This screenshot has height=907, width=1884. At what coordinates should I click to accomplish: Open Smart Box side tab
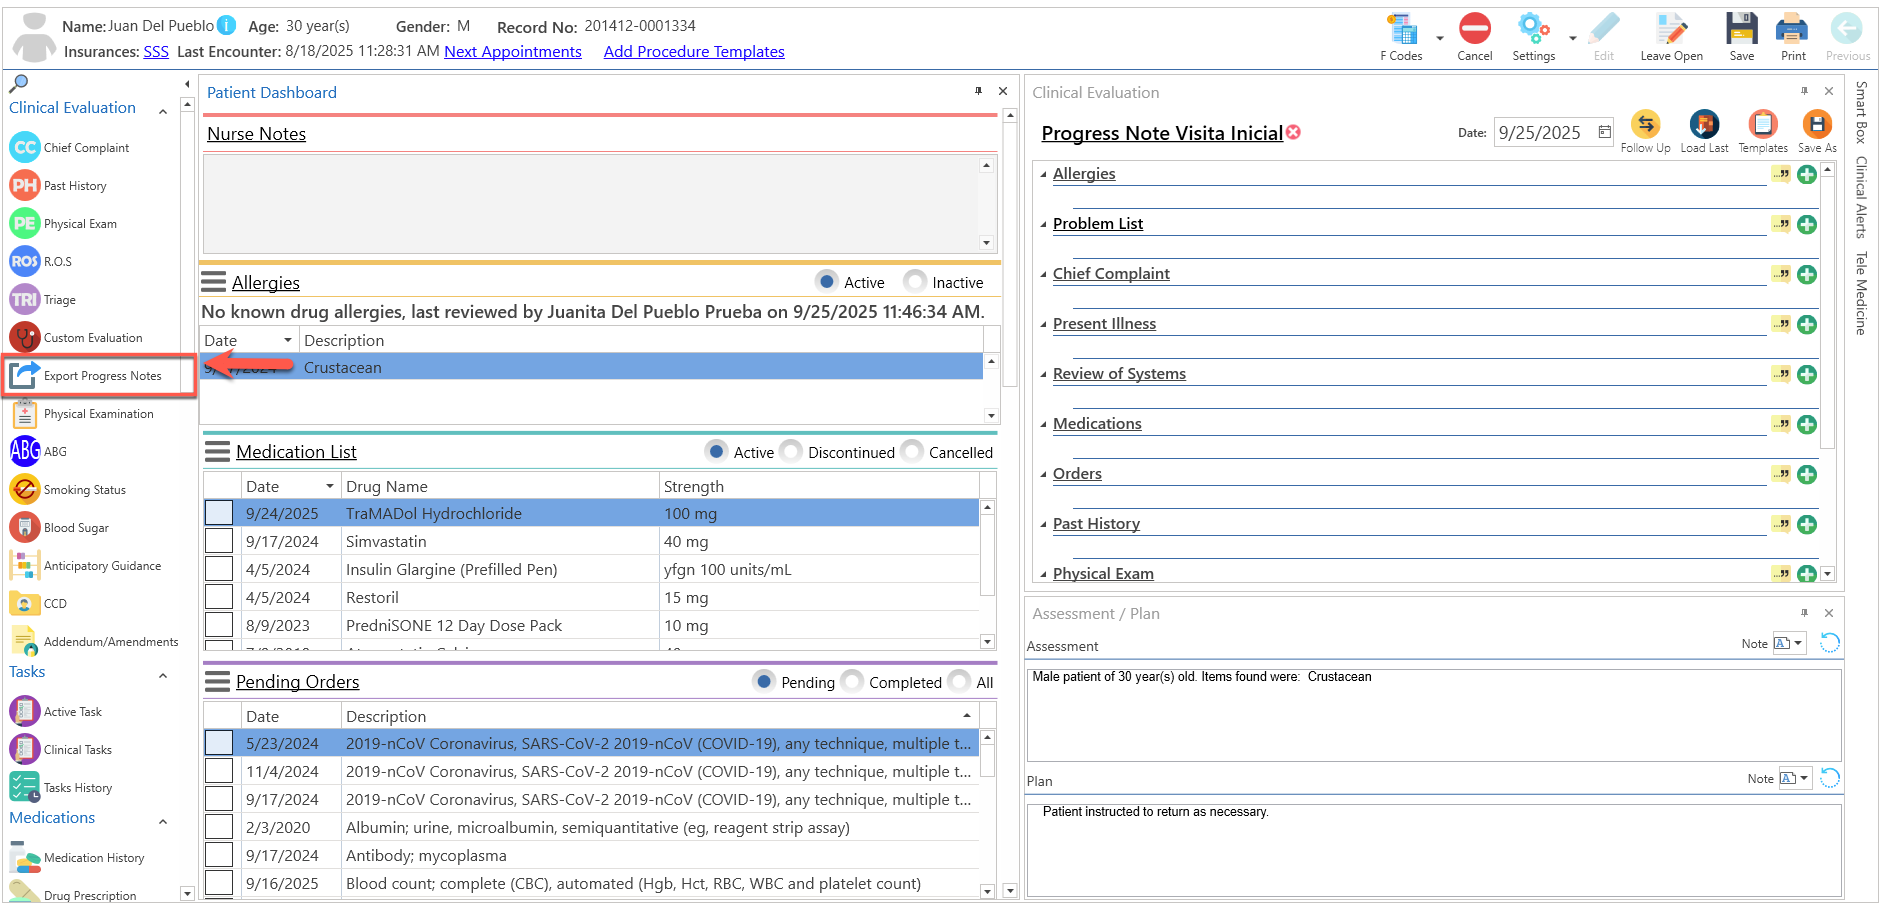tap(1861, 112)
